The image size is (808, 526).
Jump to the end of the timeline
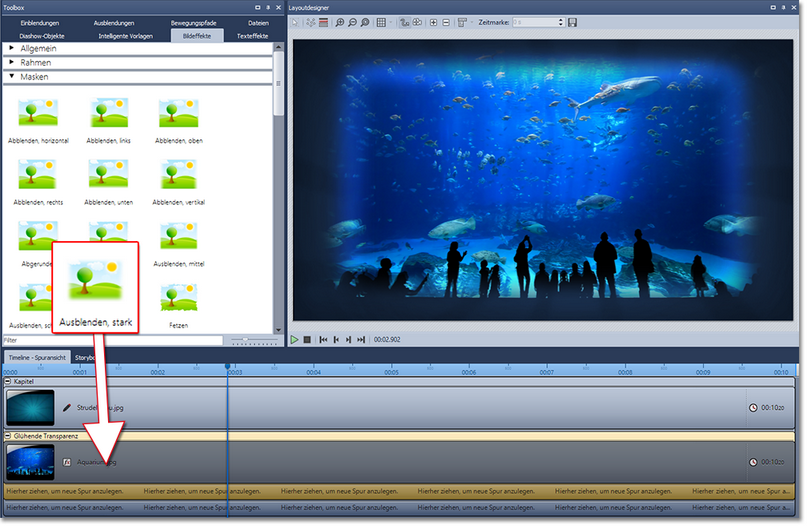pyautogui.click(x=361, y=340)
